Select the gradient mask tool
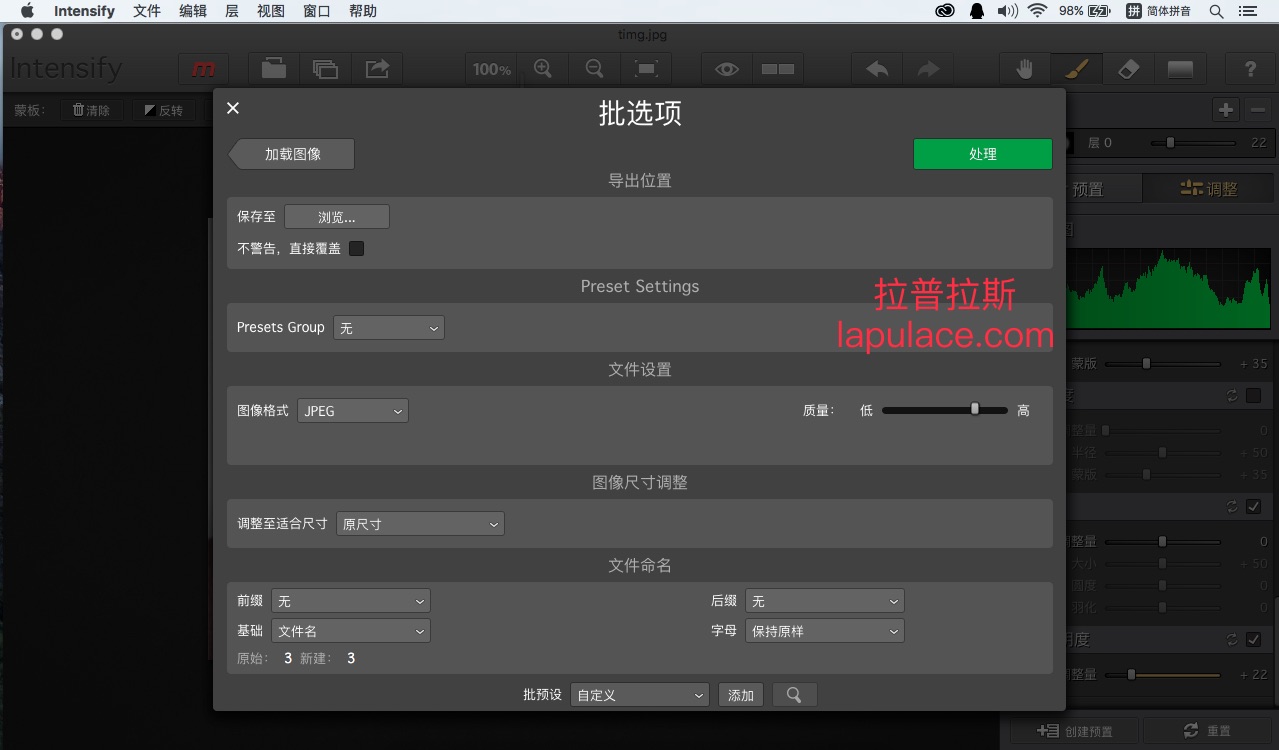This screenshot has height=750, width=1279. (1180, 69)
